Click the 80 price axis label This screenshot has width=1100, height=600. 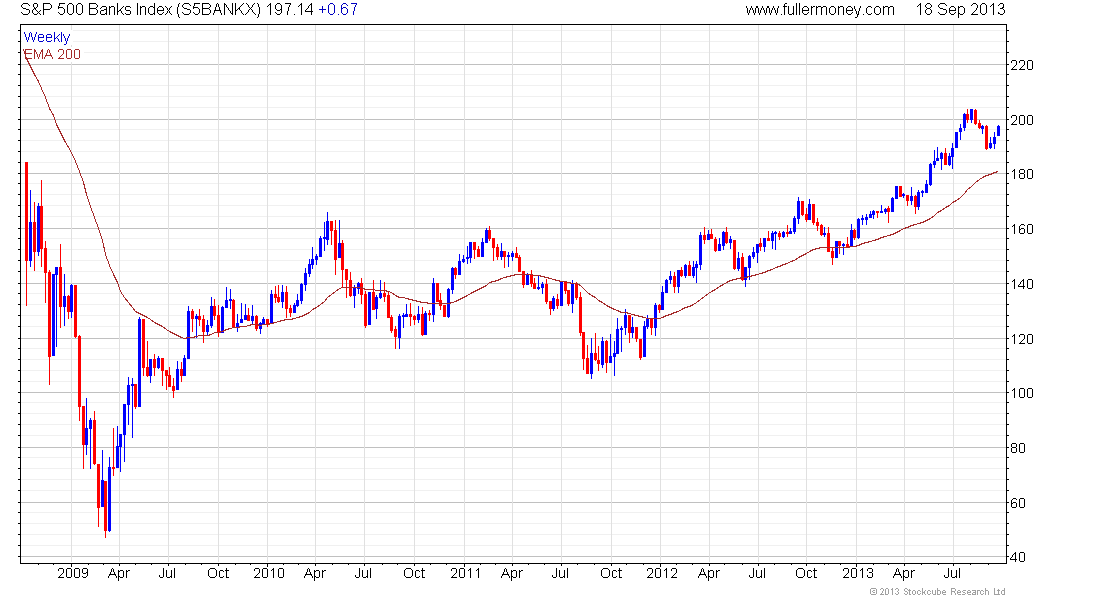click(x=1017, y=448)
